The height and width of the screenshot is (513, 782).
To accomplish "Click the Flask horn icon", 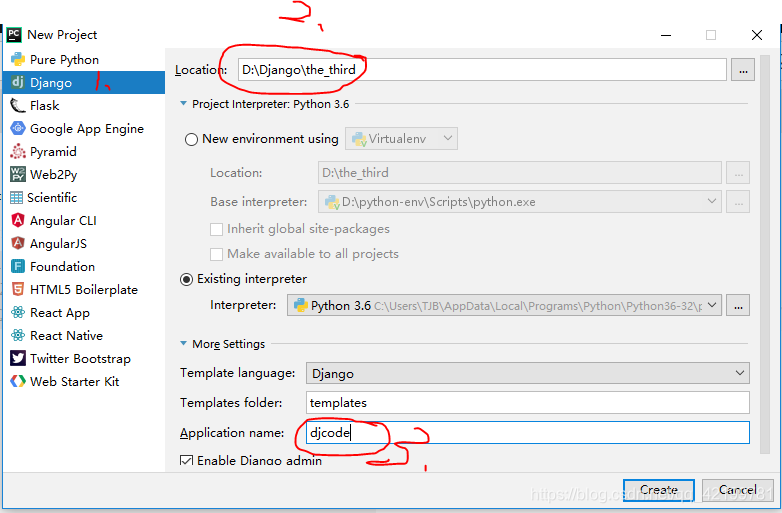I will (x=18, y=105).
